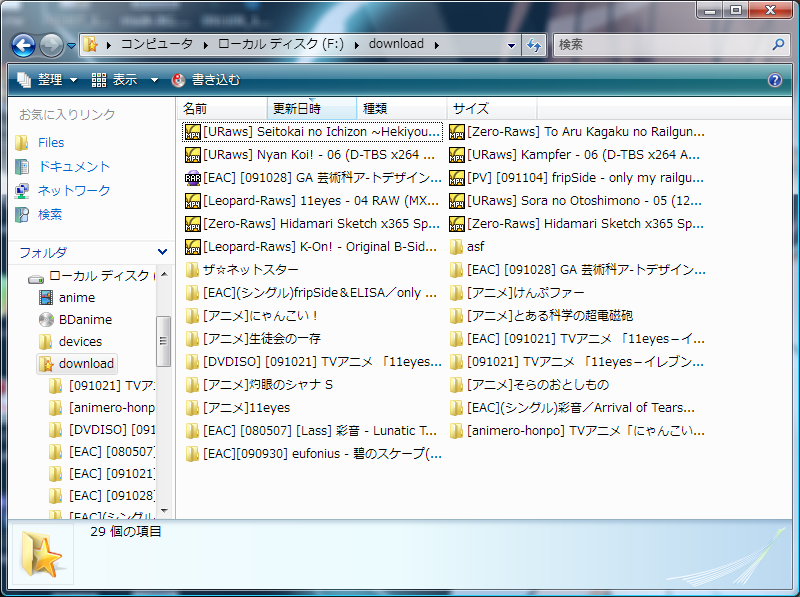Select [animero-honp folder in tree
This screenshot has height=597, width=800.
click(x=102, y=408)
